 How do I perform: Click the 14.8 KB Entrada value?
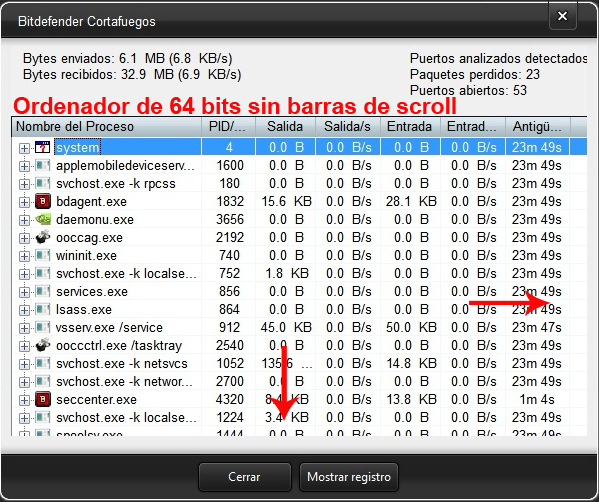click(411, 363)
